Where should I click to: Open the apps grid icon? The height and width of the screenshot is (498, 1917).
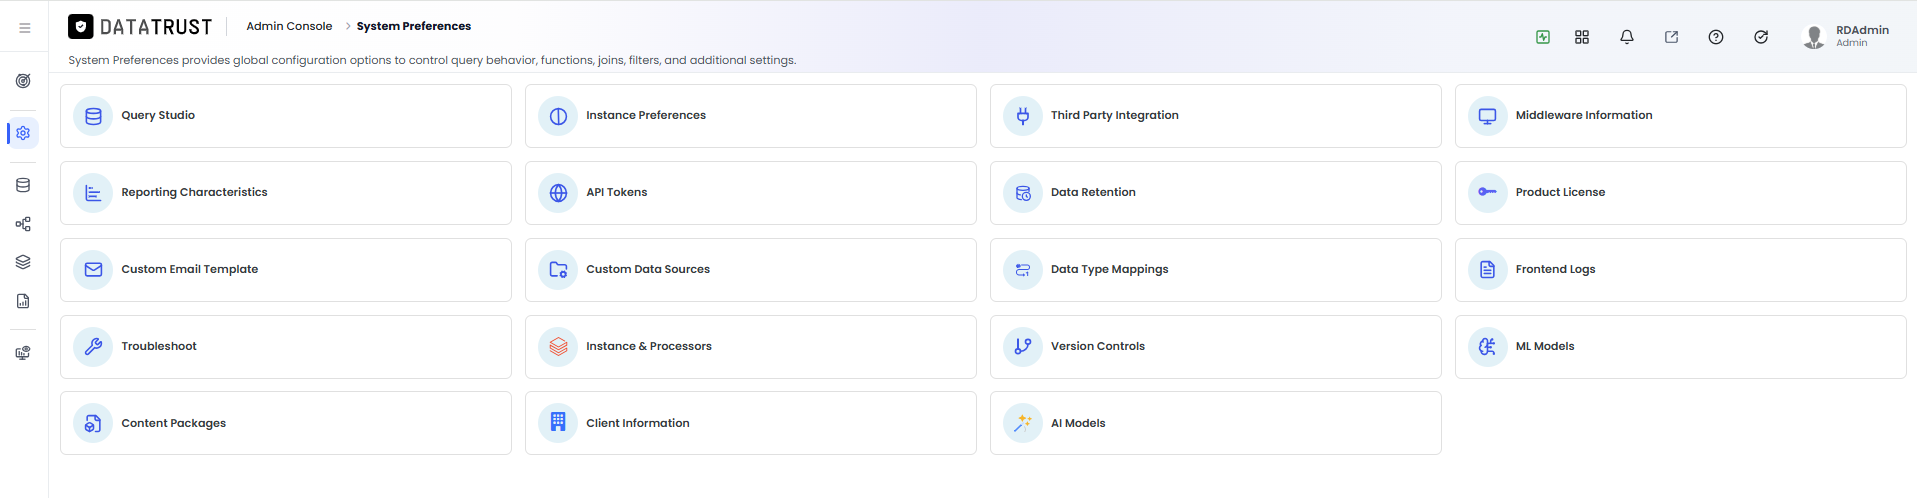pyautogui.click(x=1582, y=37)
